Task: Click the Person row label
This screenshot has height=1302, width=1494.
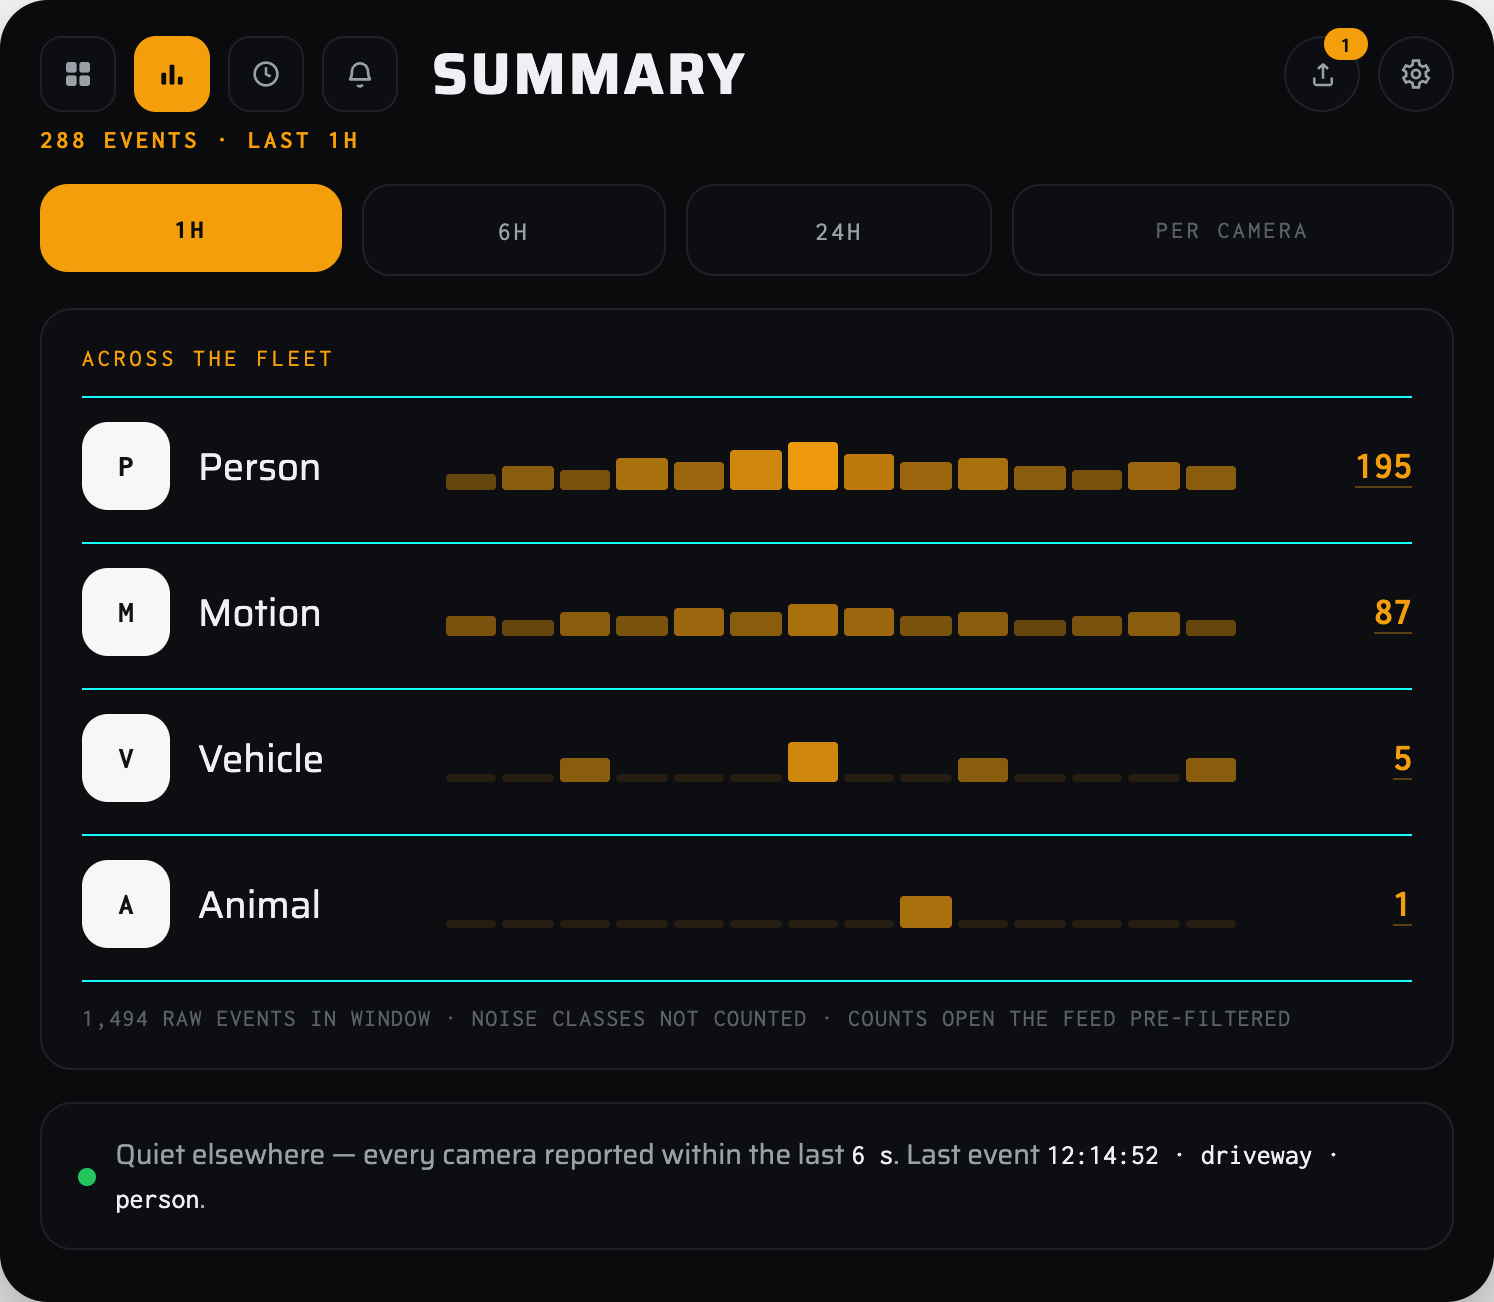Action: 260,467
